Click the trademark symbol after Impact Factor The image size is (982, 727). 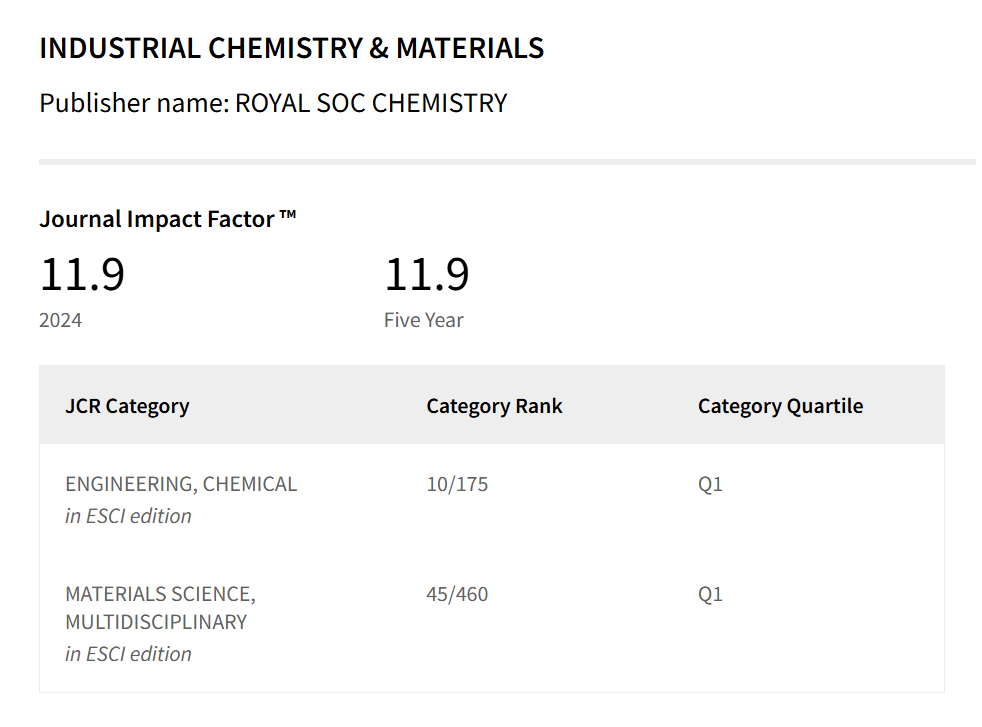tap(288, 216)
